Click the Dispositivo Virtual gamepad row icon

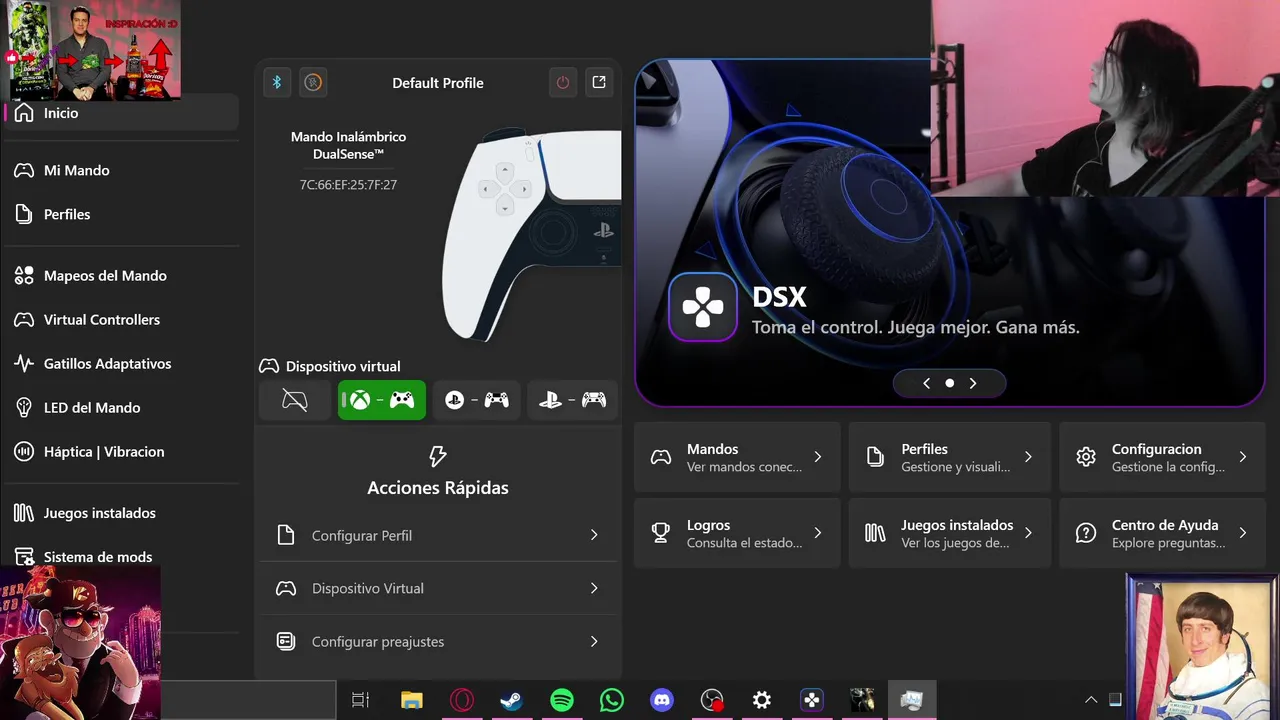(x=286, y=588)
